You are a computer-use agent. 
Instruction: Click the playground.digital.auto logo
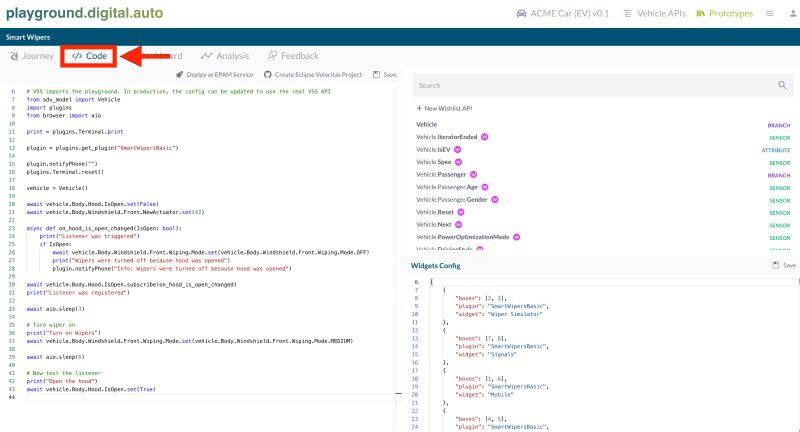tap(84, 13)
